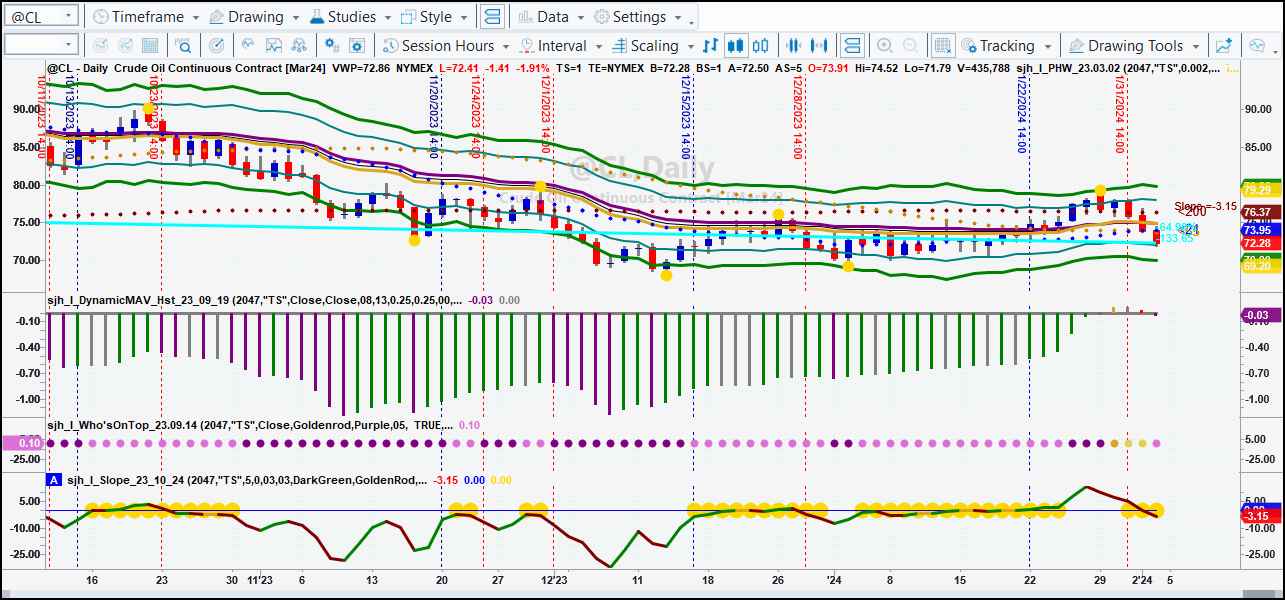The width and height of the screenshot is (1285, 600).
Task: Click the clock target icon before the chart icons
Action: 216,45
